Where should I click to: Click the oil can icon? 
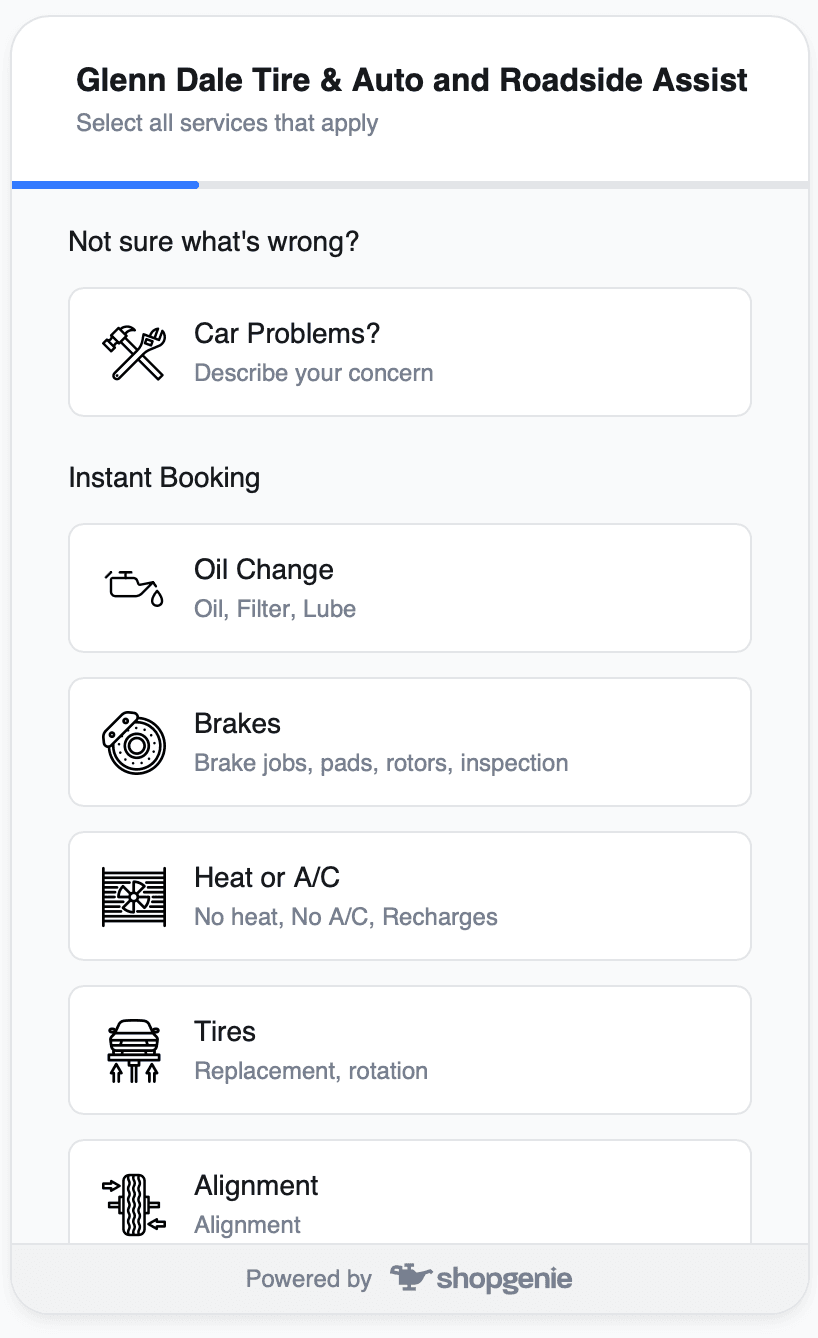pyautogui.click(x=134, y=588)
